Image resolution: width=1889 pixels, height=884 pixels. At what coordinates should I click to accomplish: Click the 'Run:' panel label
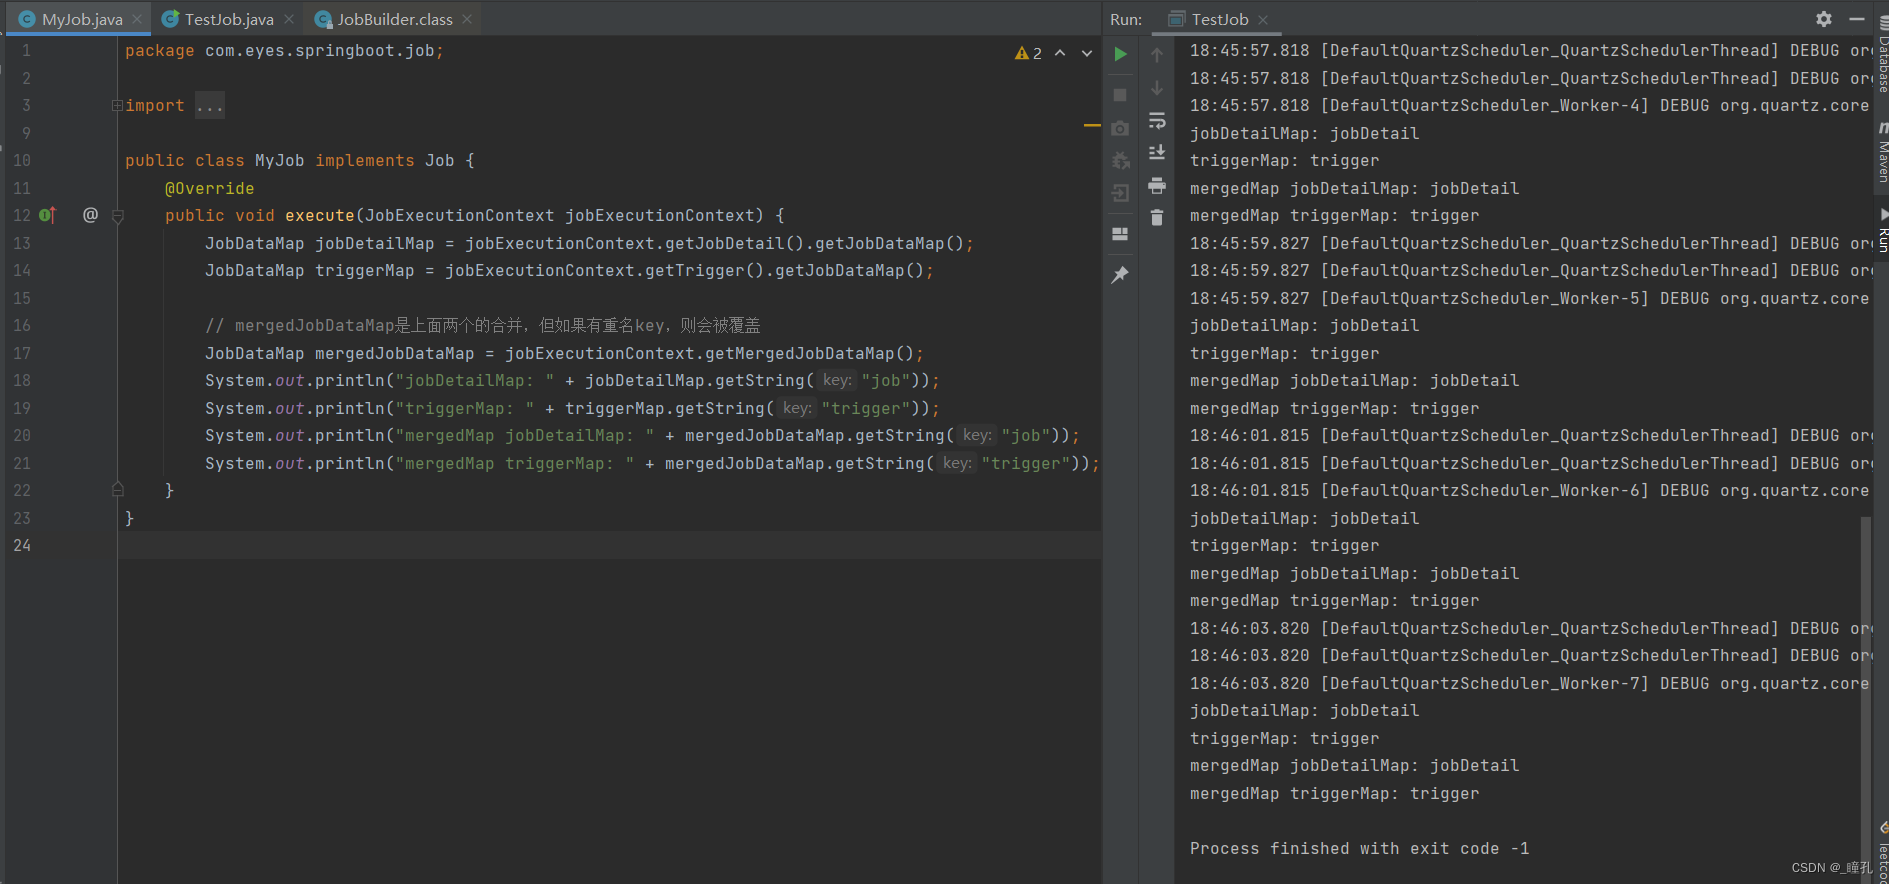point(1126,19)
